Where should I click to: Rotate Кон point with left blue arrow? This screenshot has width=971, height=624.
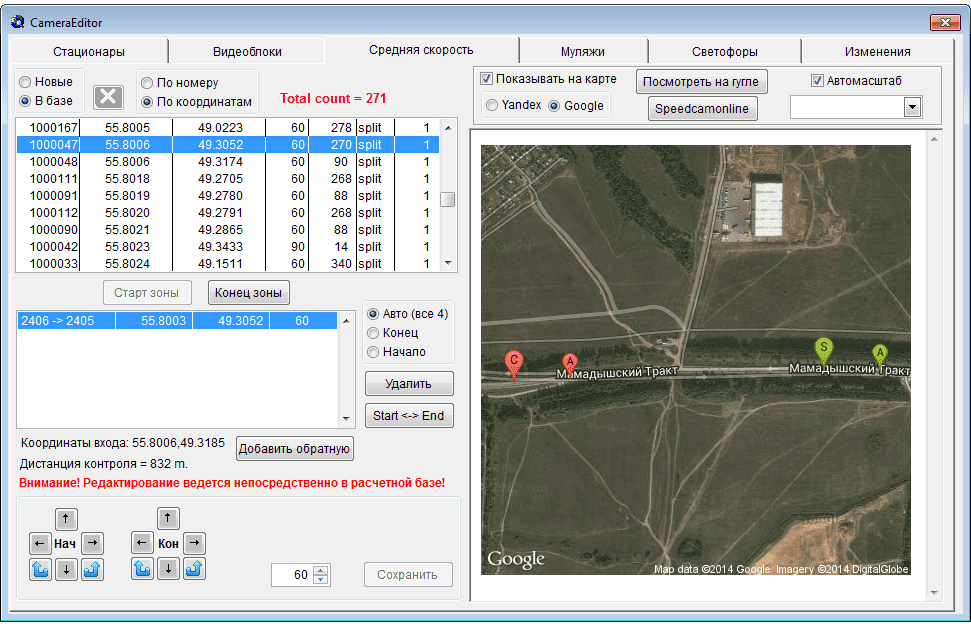pyautogui.click(x=142, y=568)
